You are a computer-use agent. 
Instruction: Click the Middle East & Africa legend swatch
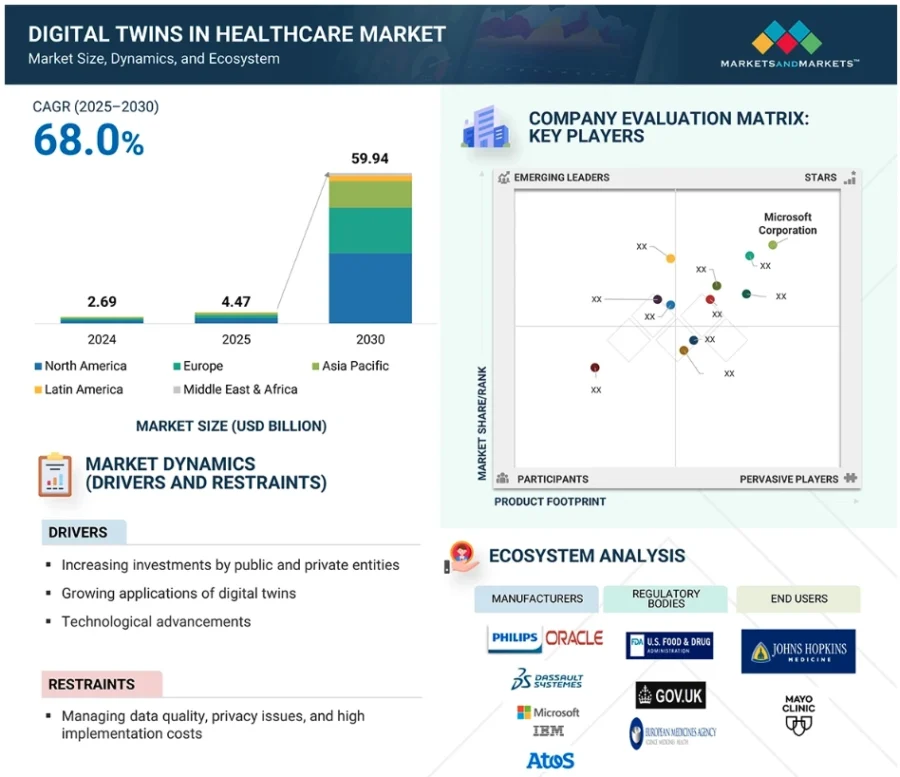tap(177, 390)
